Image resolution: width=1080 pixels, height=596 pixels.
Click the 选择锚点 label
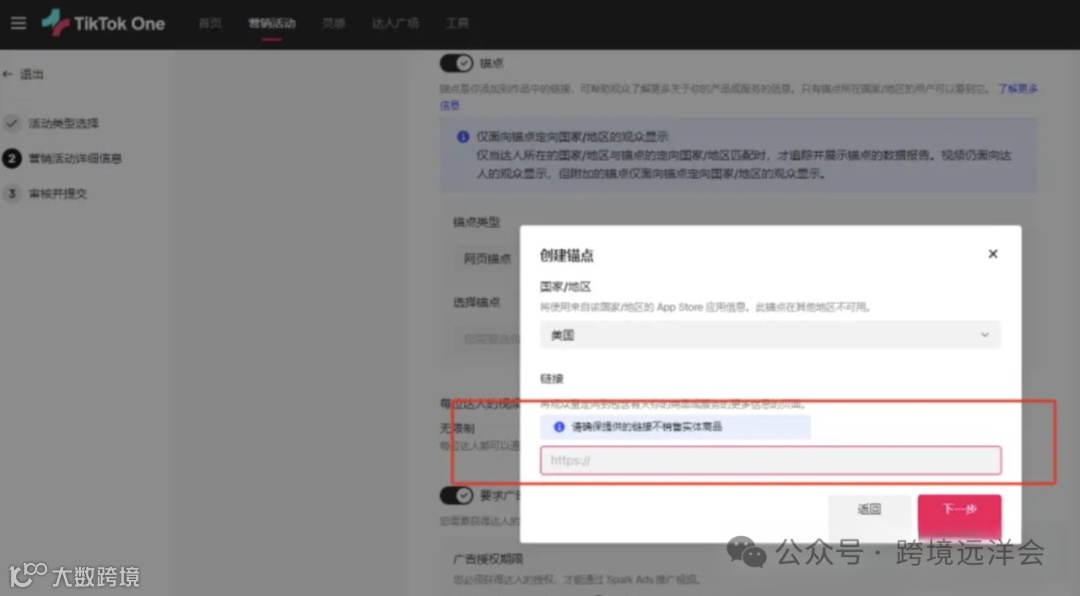pyautogui.click(x=476, y=302)
